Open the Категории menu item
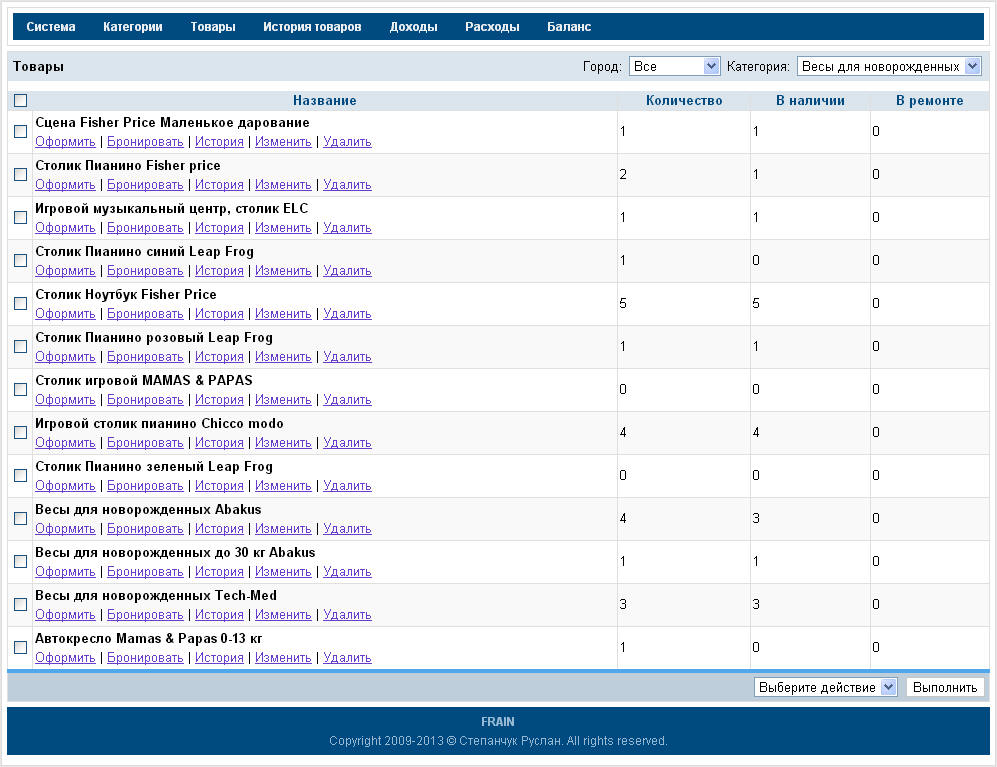 [x=133, y=27]
